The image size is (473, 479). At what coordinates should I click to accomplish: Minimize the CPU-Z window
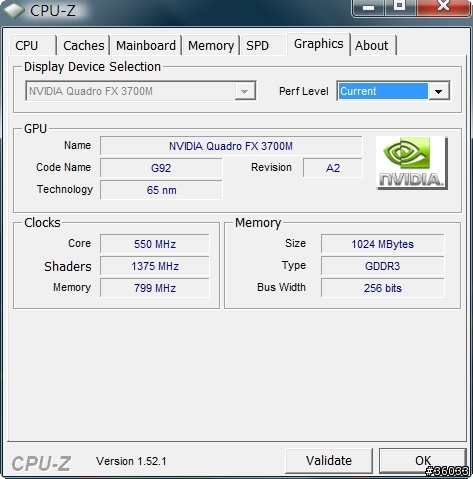pyautogui.click(x=368, y=7)
